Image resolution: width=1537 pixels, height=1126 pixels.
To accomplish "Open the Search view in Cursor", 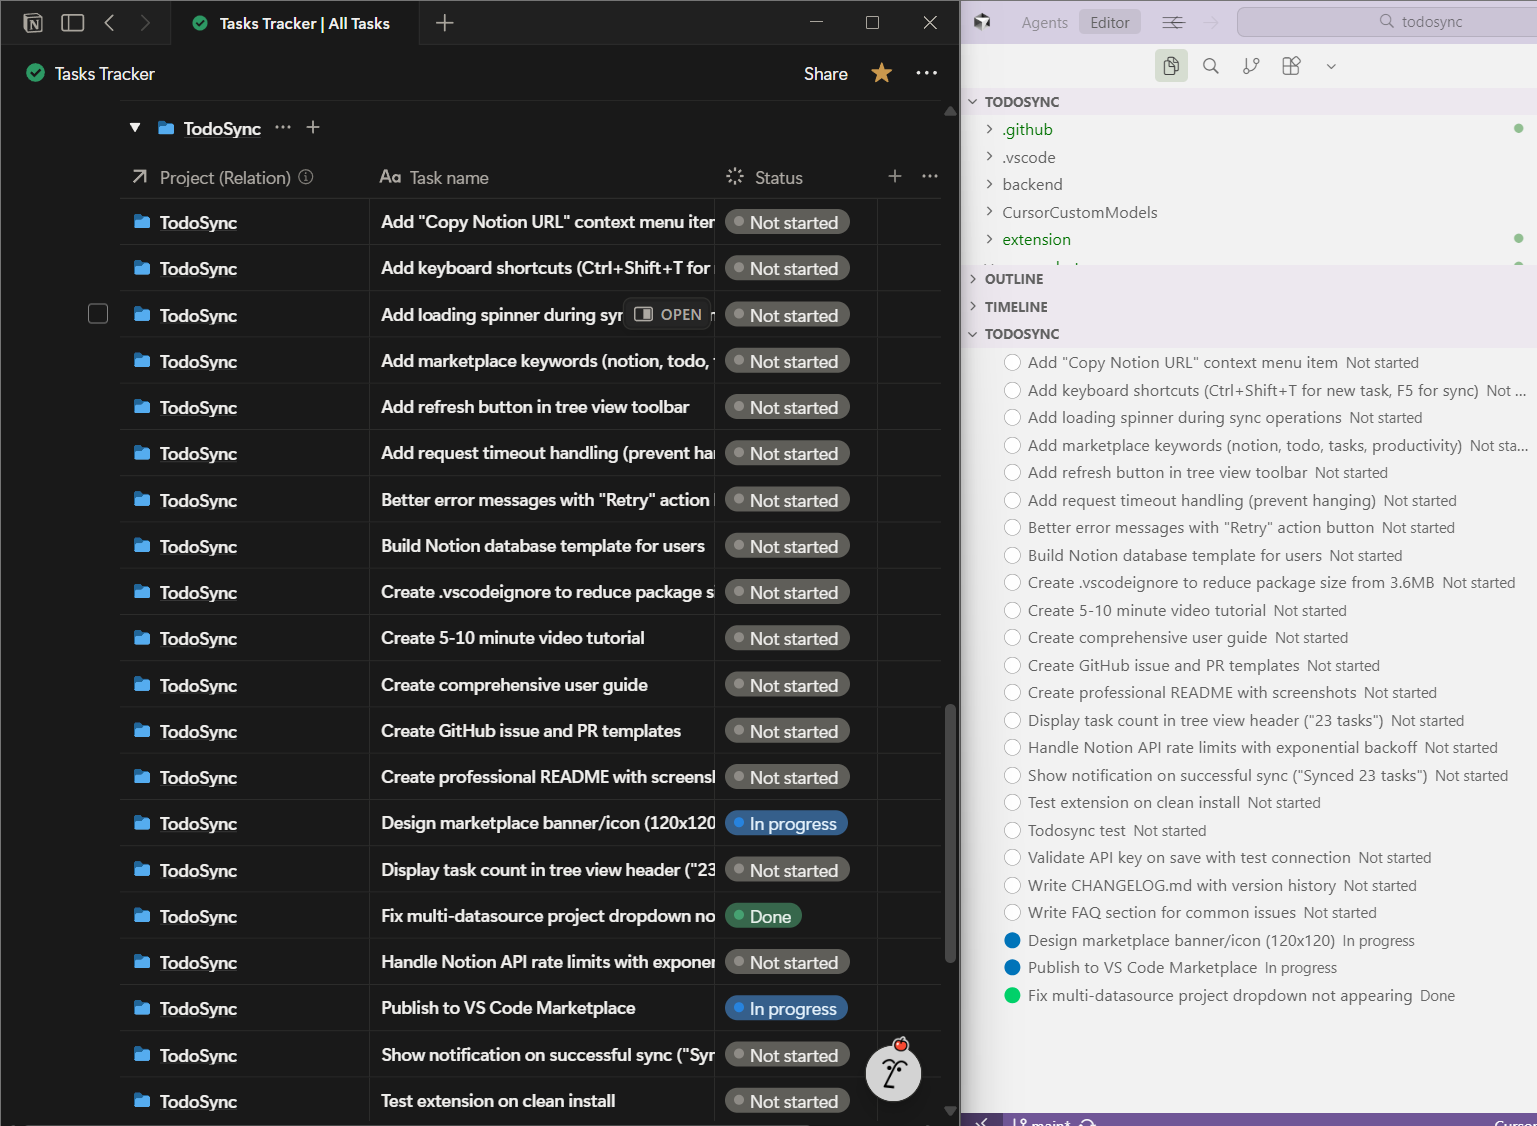I will (x=1211, y=66).
